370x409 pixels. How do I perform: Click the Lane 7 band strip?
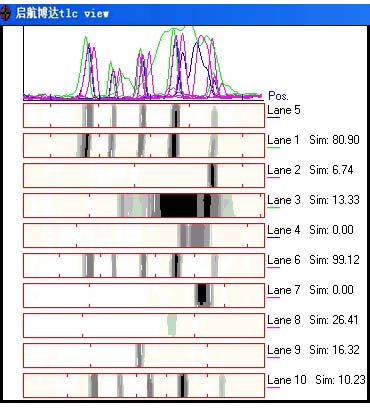tap(144, 295)
